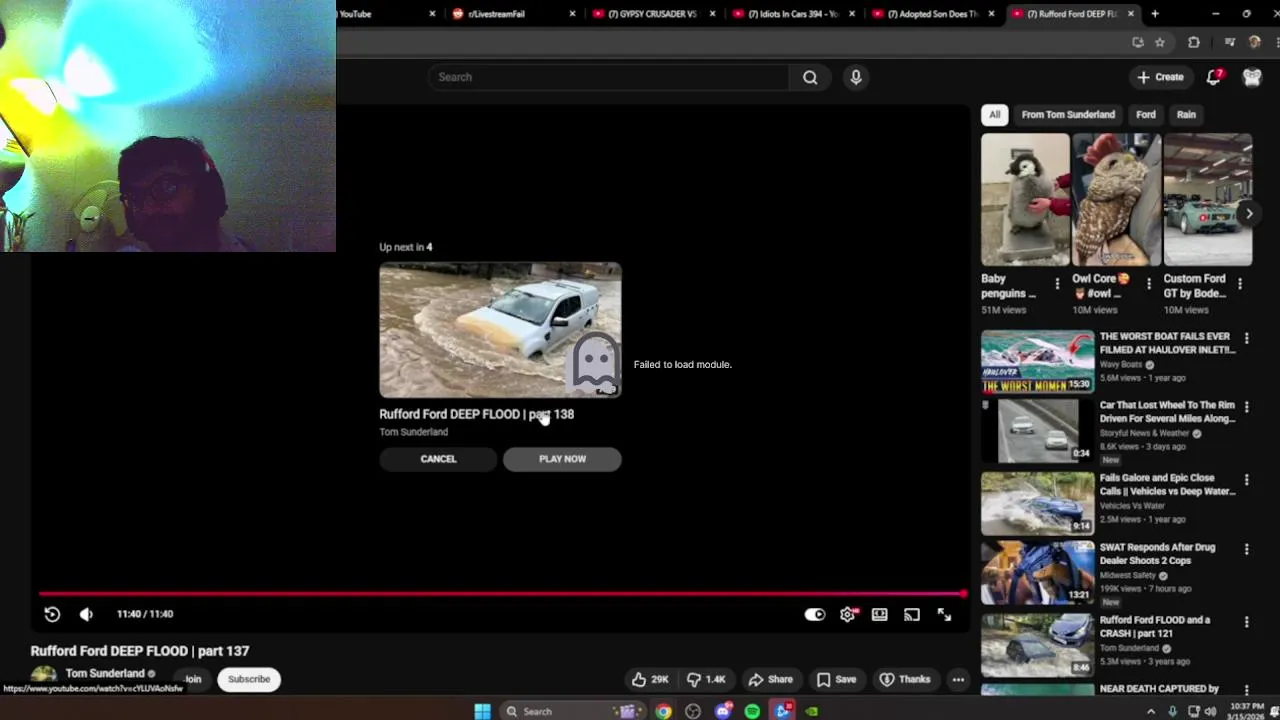Select the All filter chip
Viewport: 1280px width, 720px height.
click(x=995, y=114)
